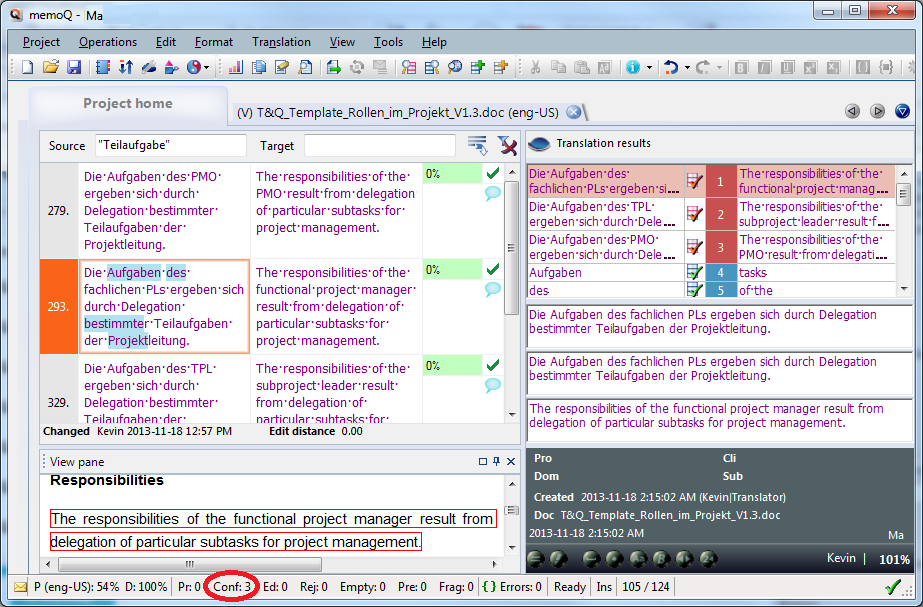Switch to the Project home tab

tap(128, 103)
